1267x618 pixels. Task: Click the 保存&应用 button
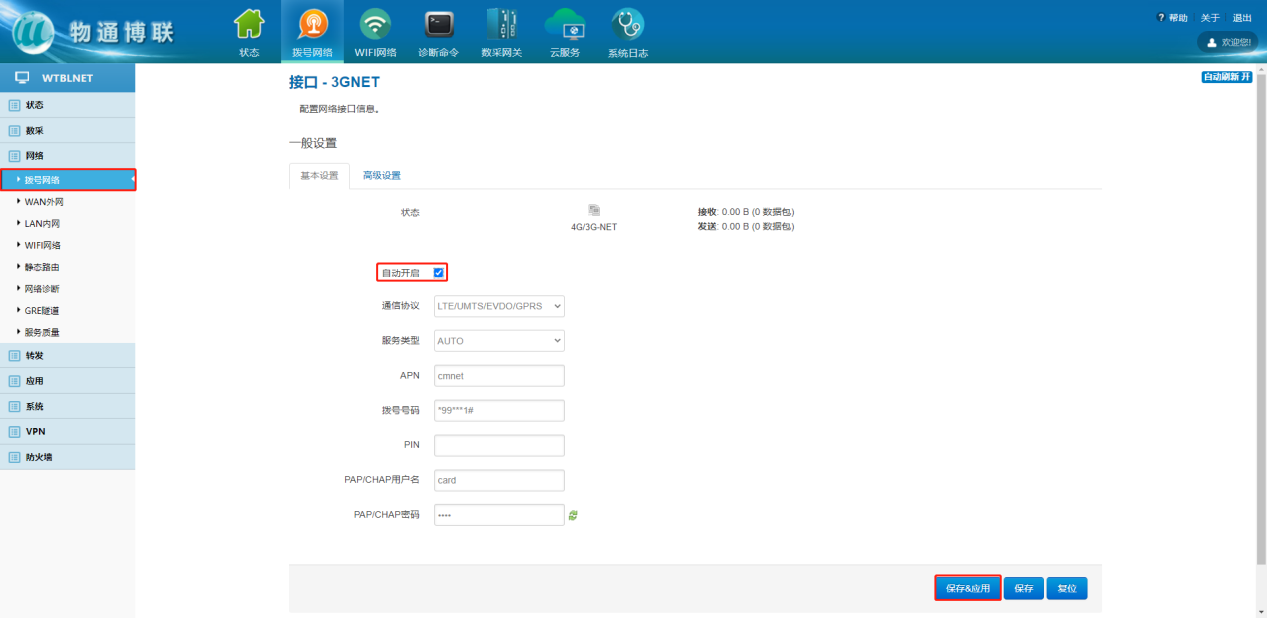(x=967, y=589)
